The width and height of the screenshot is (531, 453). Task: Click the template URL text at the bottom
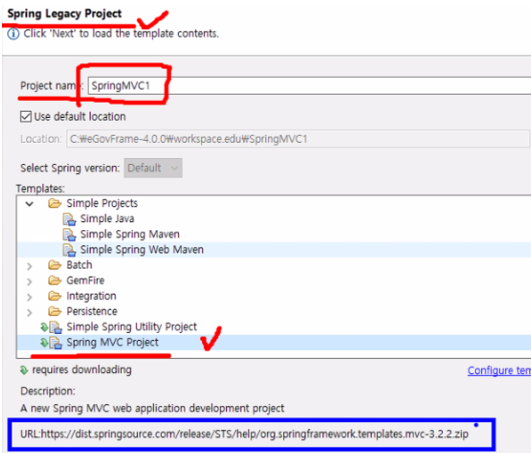point(245,434)
